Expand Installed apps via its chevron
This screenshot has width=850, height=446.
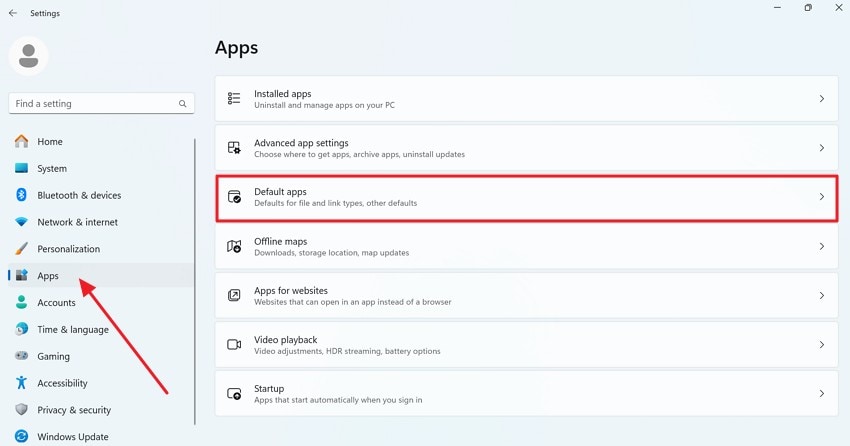822,99
